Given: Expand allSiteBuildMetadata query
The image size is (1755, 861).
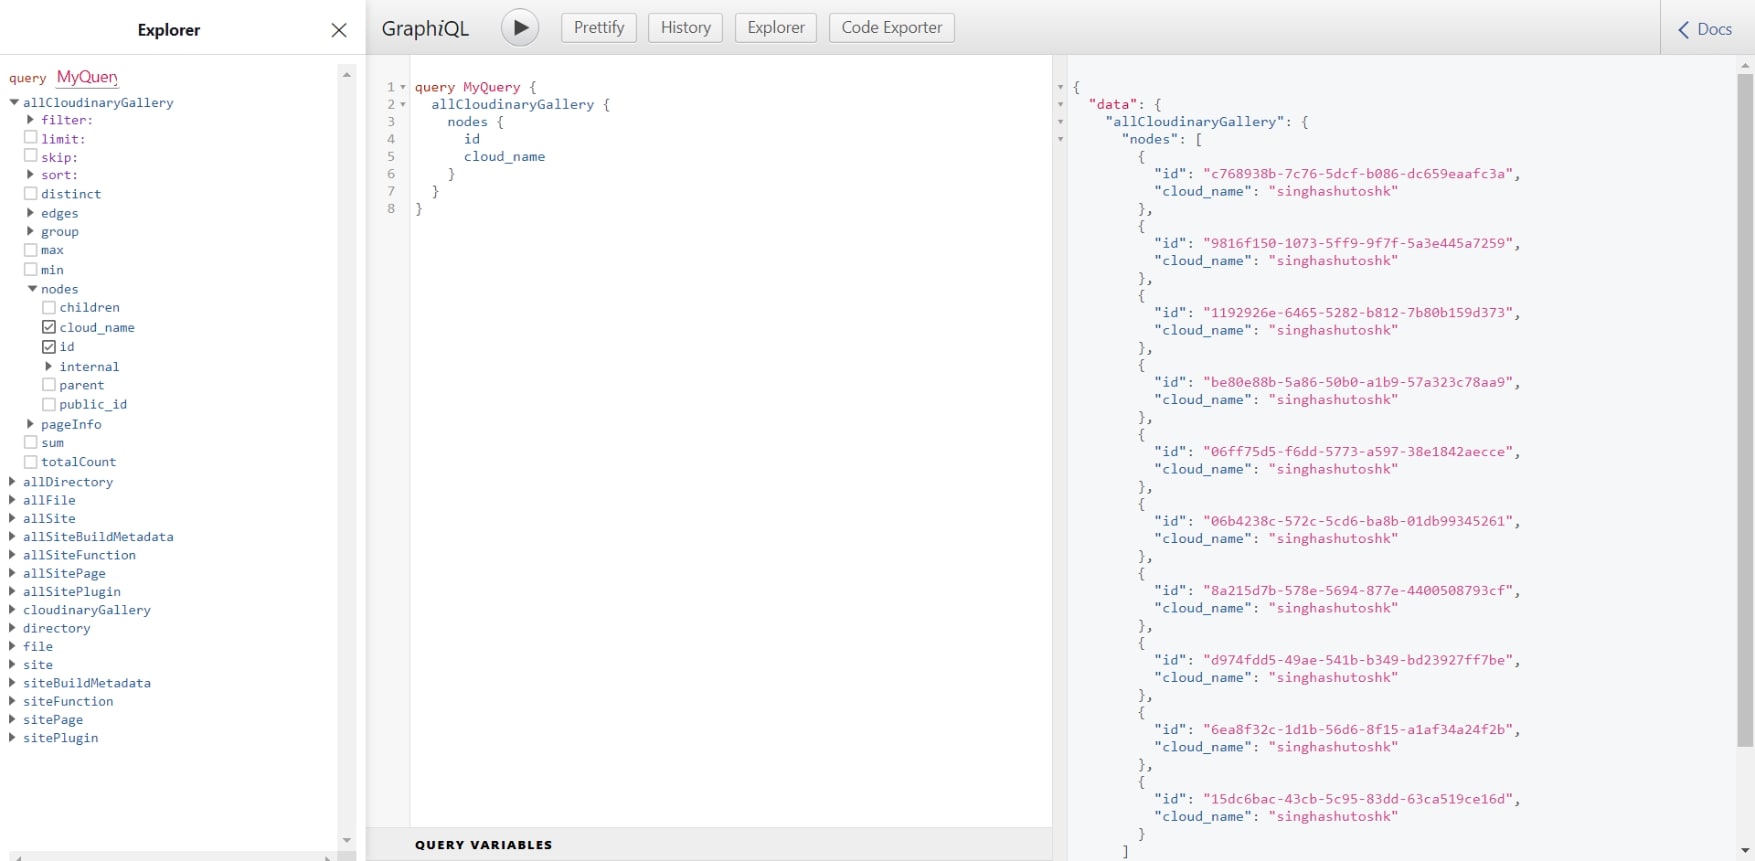Looking at the screenshot, I should point(13,536).
